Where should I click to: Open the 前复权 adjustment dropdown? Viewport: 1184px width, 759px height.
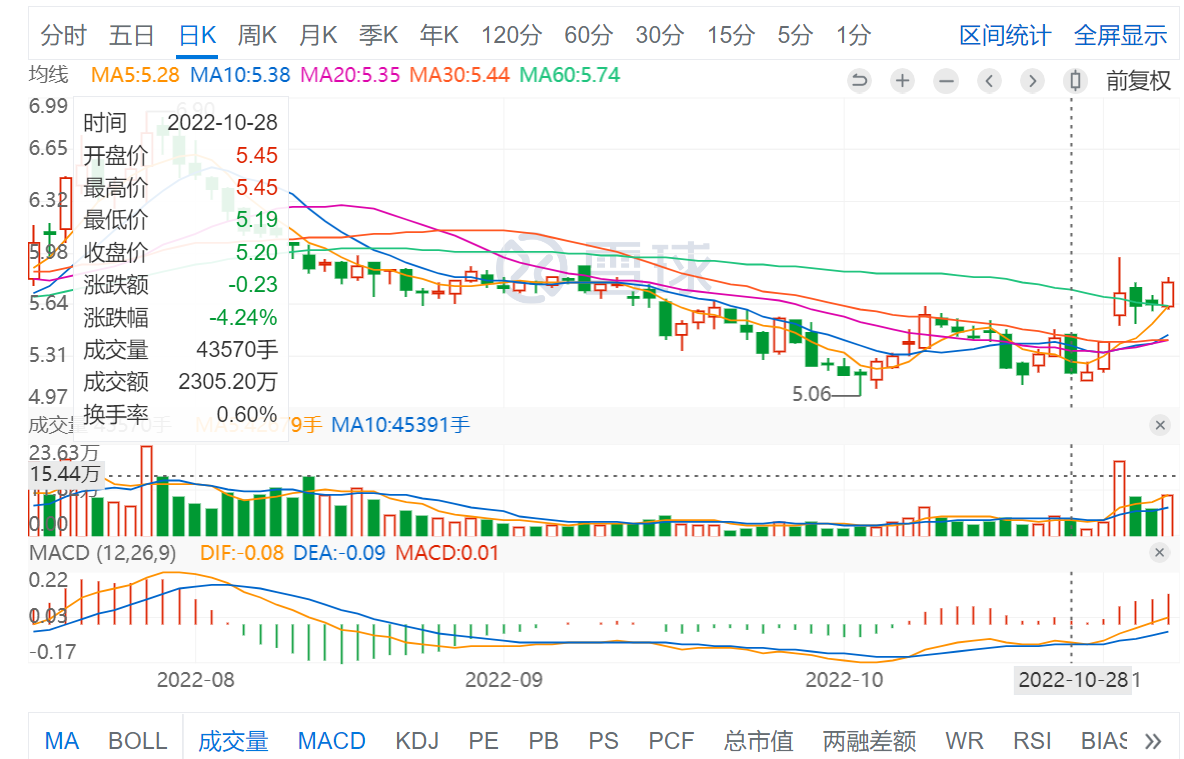point(1138,81)
